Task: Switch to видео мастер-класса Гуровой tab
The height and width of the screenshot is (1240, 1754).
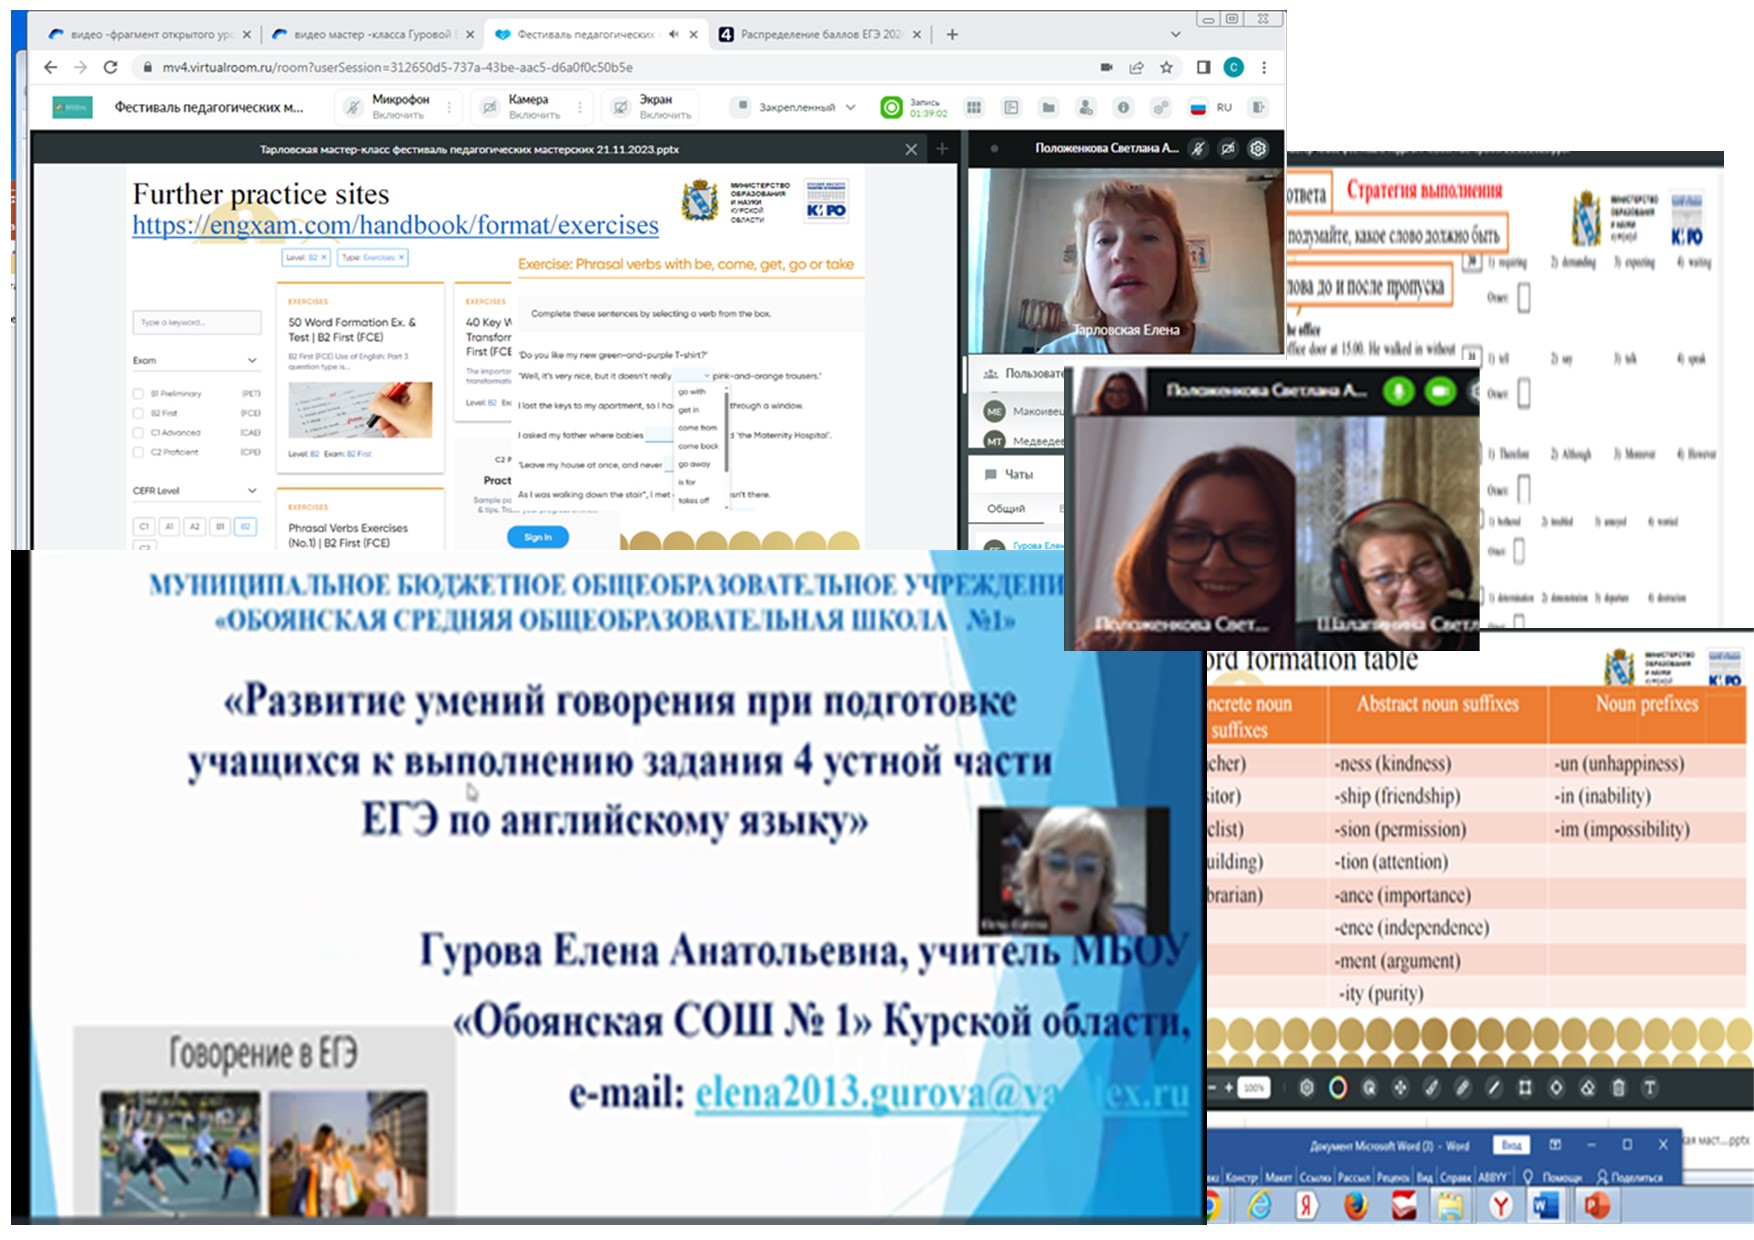Action: [373, 34]
